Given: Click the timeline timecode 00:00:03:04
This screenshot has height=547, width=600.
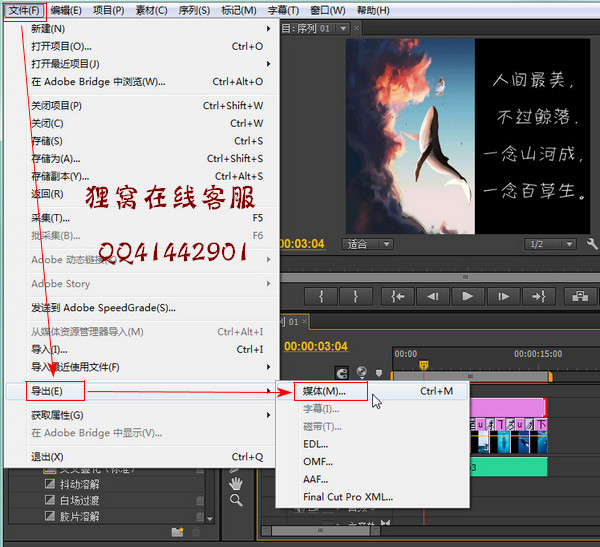Looking at the screenshot, I should 316,346.
